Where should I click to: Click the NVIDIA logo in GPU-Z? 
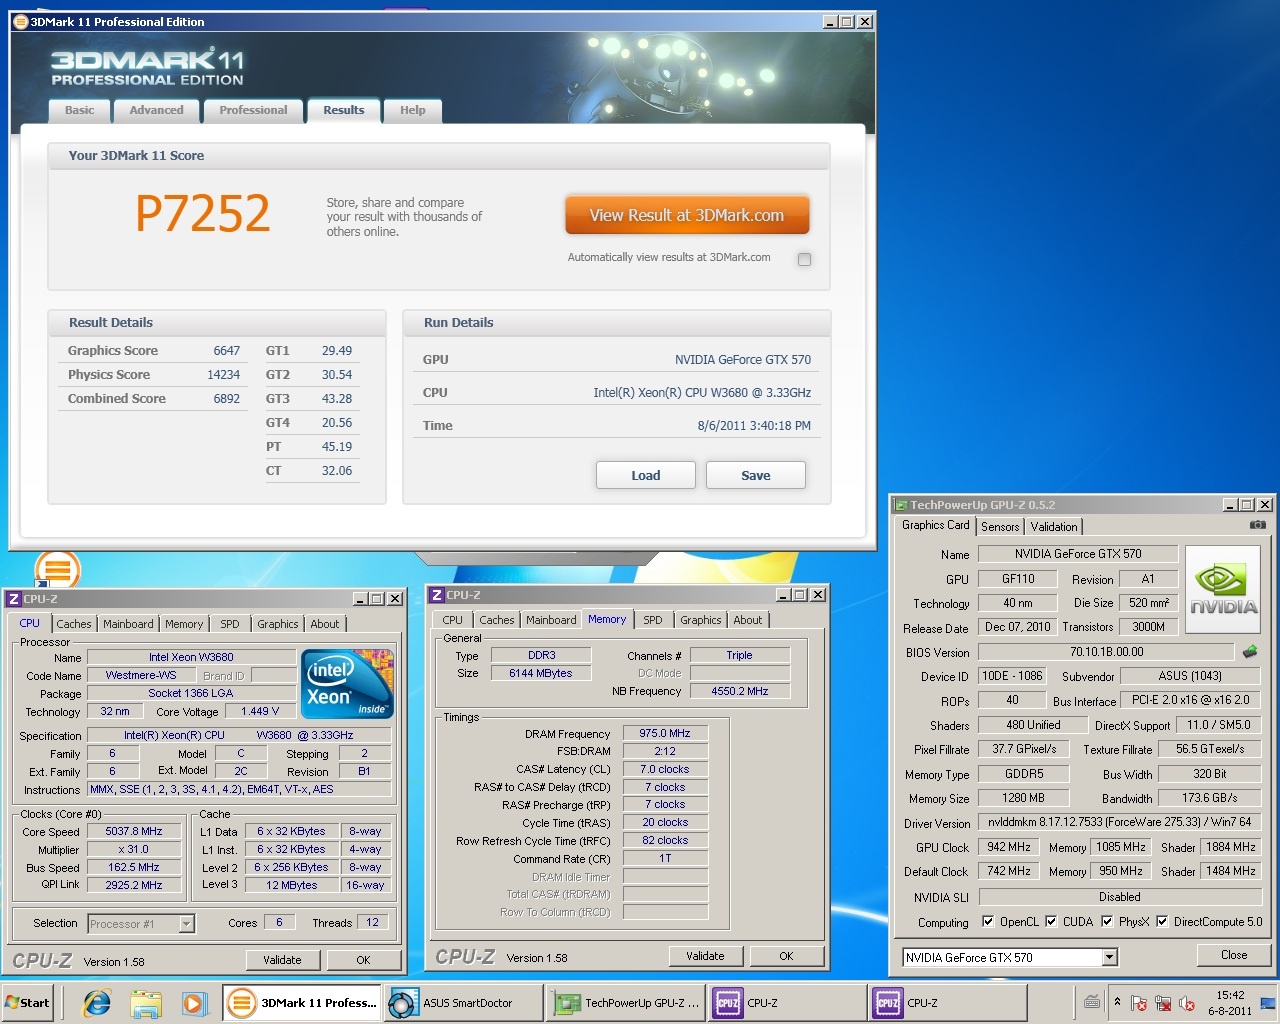coord(1222,588)
